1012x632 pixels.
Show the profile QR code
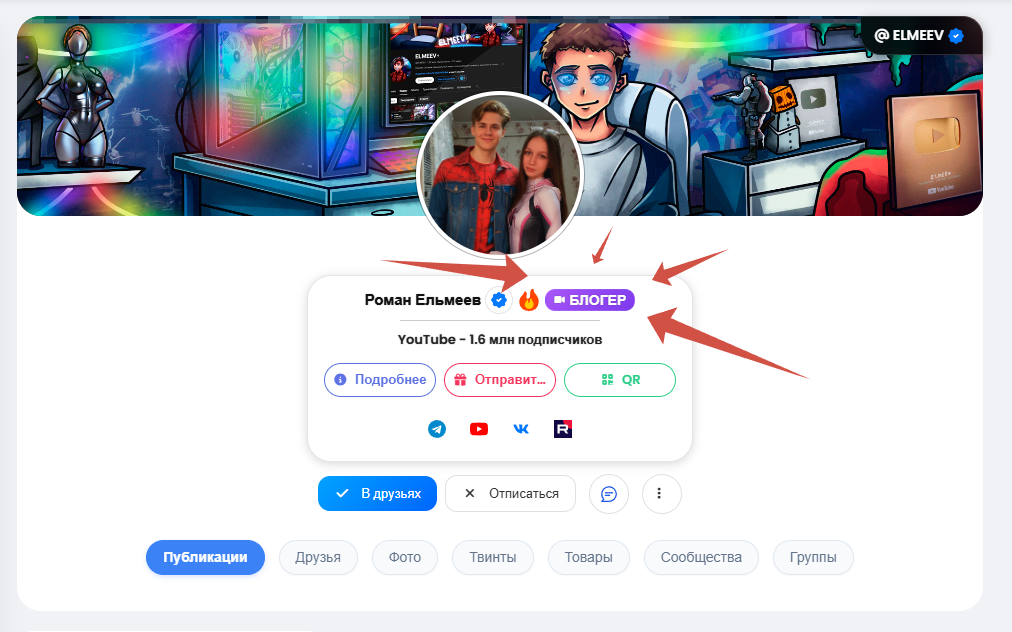620,380
